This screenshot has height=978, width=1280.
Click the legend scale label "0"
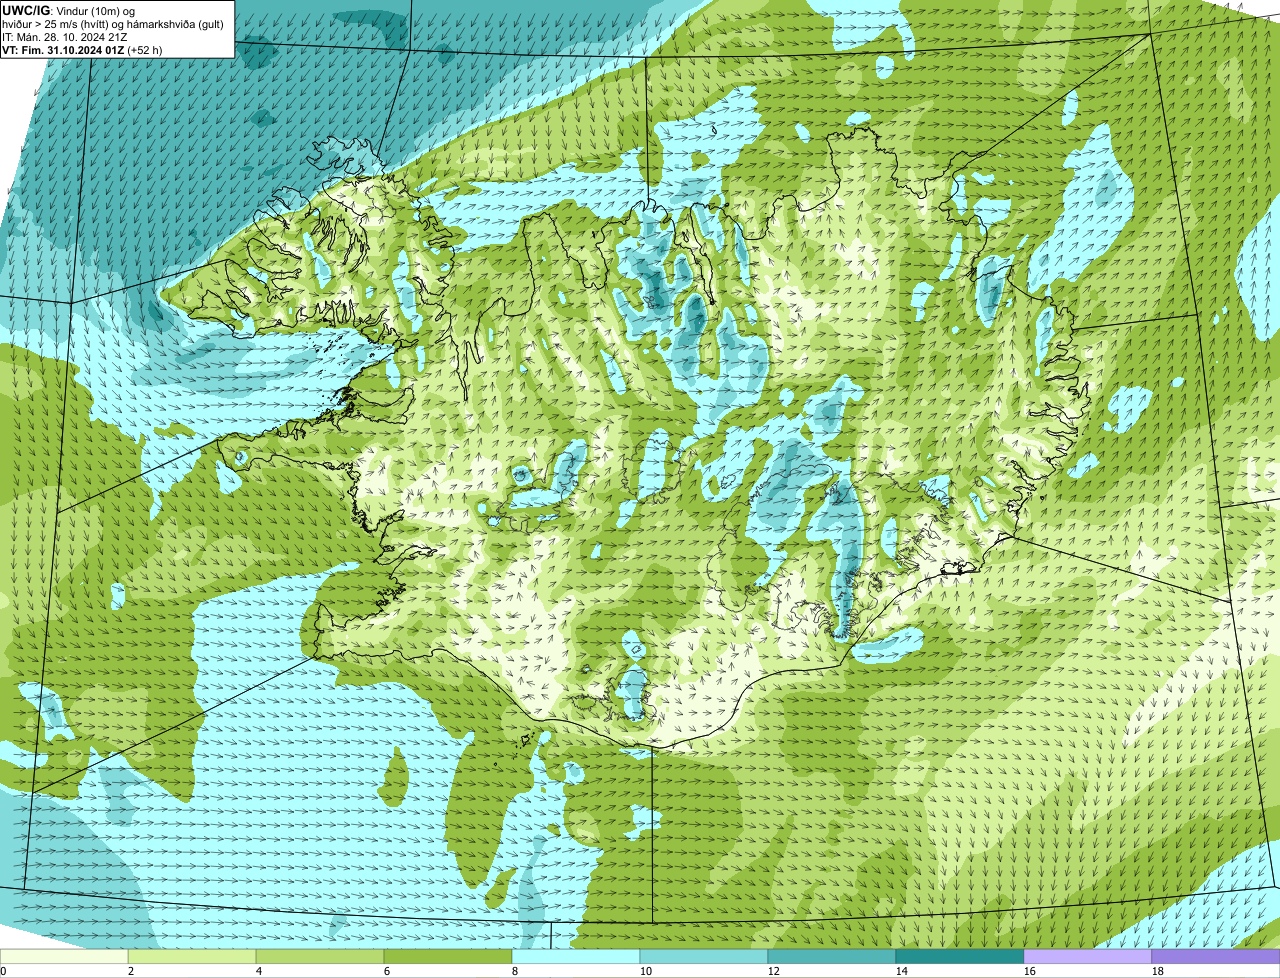click(3, 971)
